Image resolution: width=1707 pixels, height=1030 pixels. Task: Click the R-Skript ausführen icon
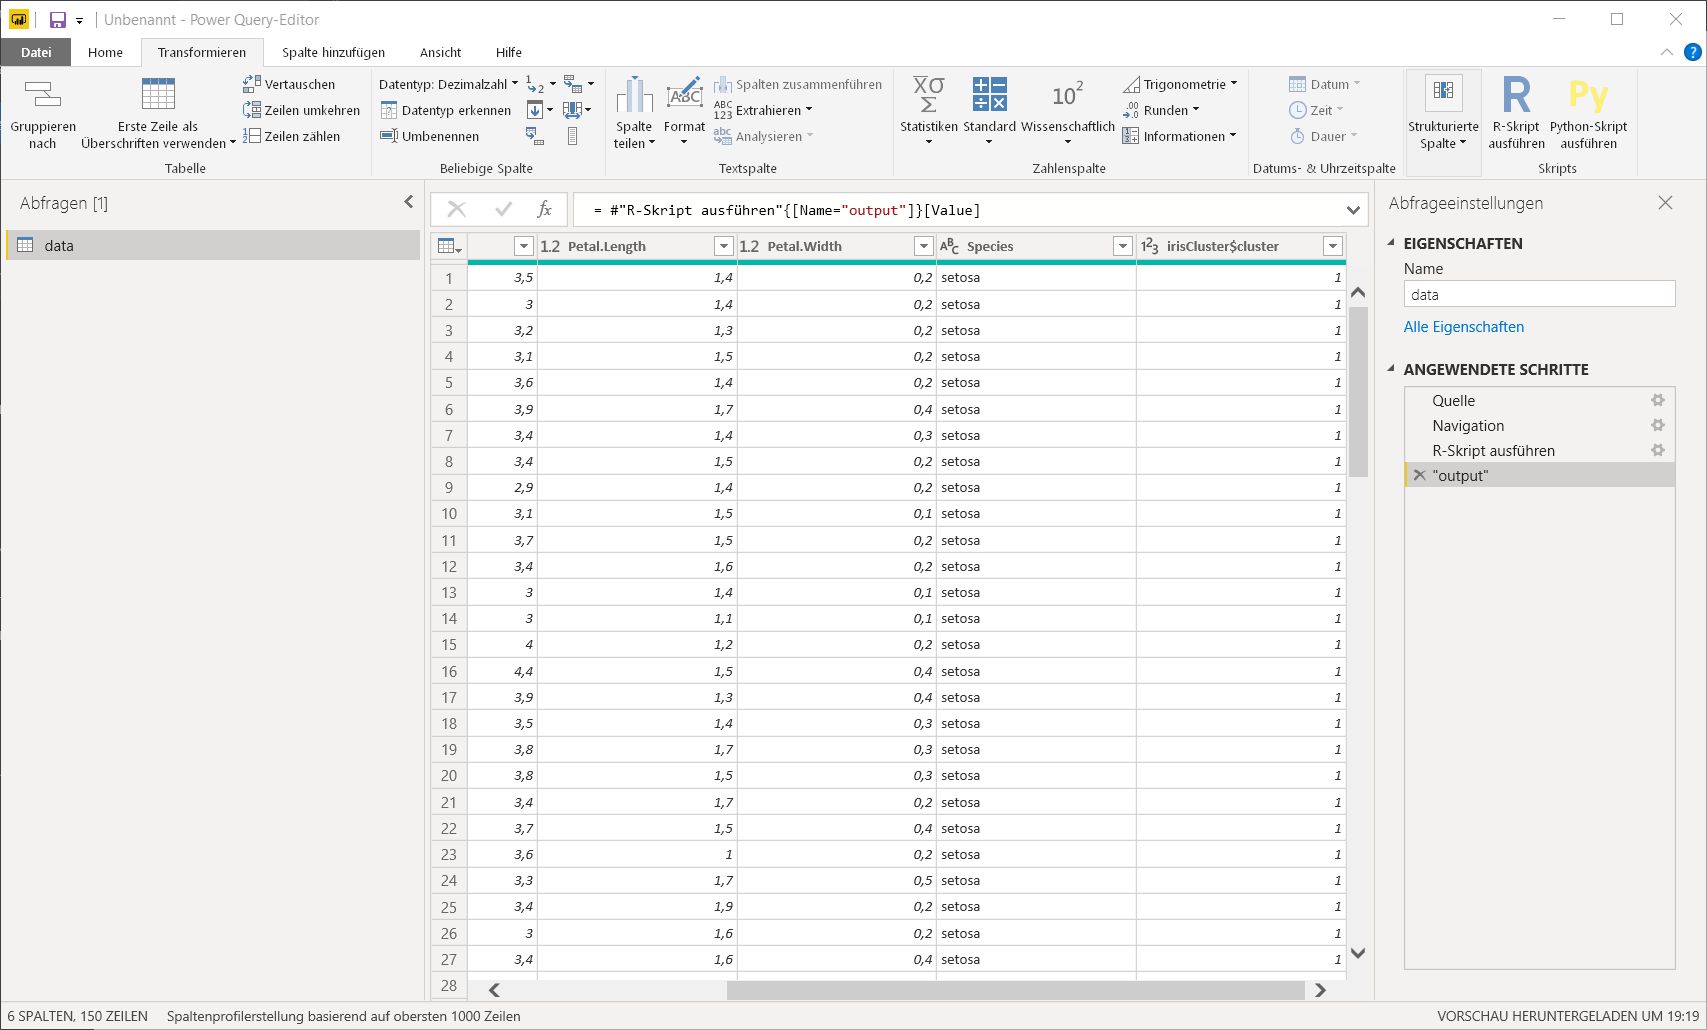pos(1516,95)
